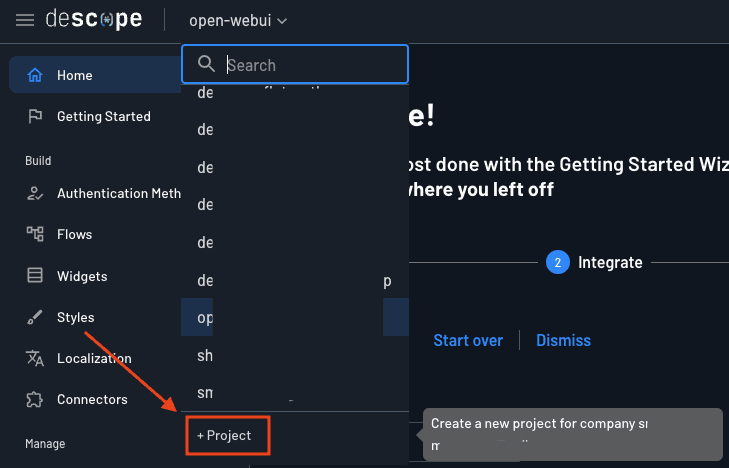Image resolution: width=729 pixels, height=468 pixels.
Task: Open the Flows page in the sidebar
Action: [74, 234]
